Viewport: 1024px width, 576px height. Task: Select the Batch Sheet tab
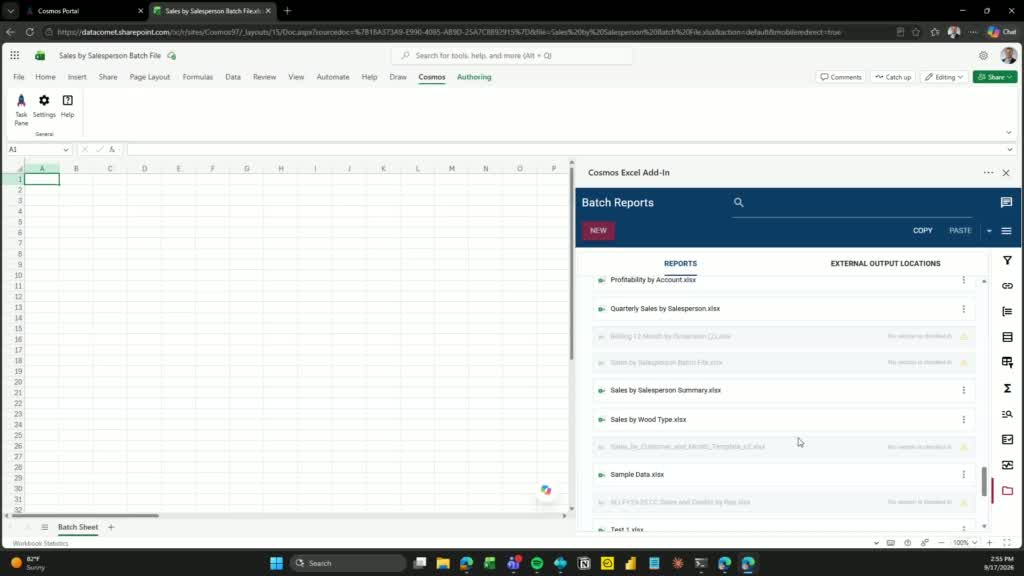[78, 527]
